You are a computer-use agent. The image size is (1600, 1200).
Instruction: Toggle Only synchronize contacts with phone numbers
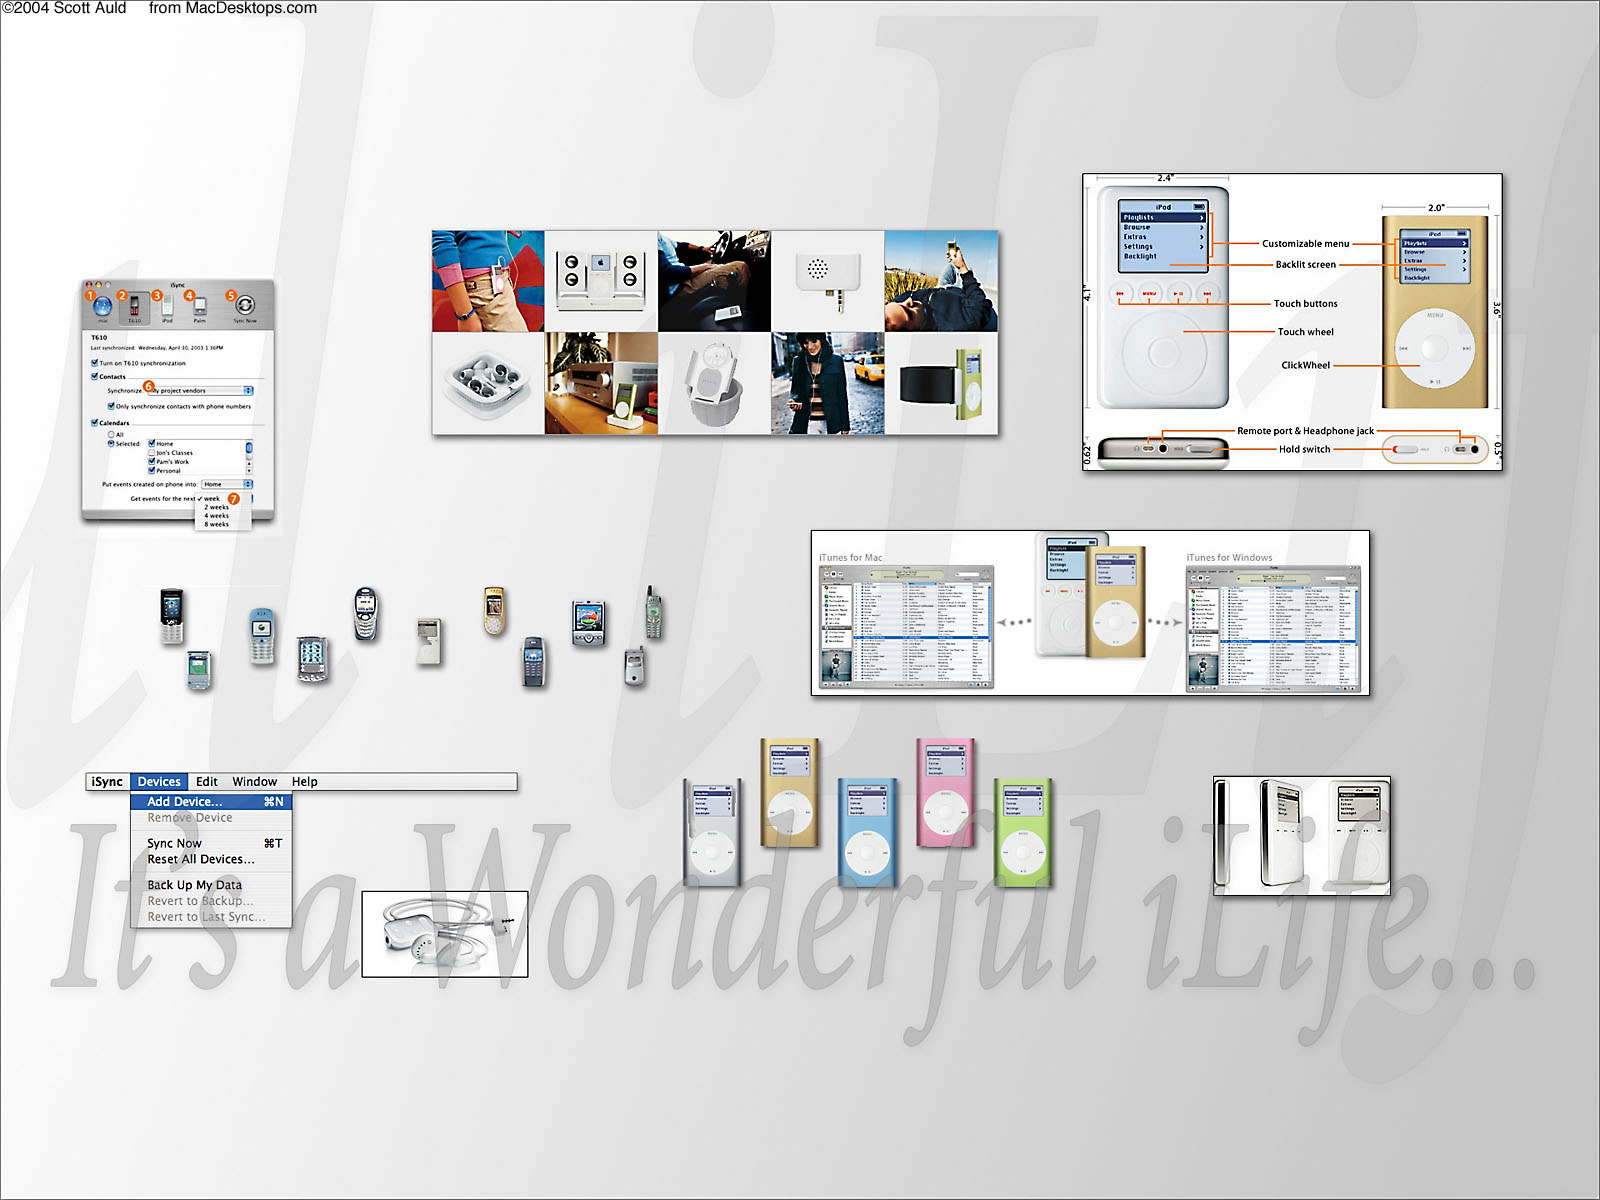click(111, 406)
